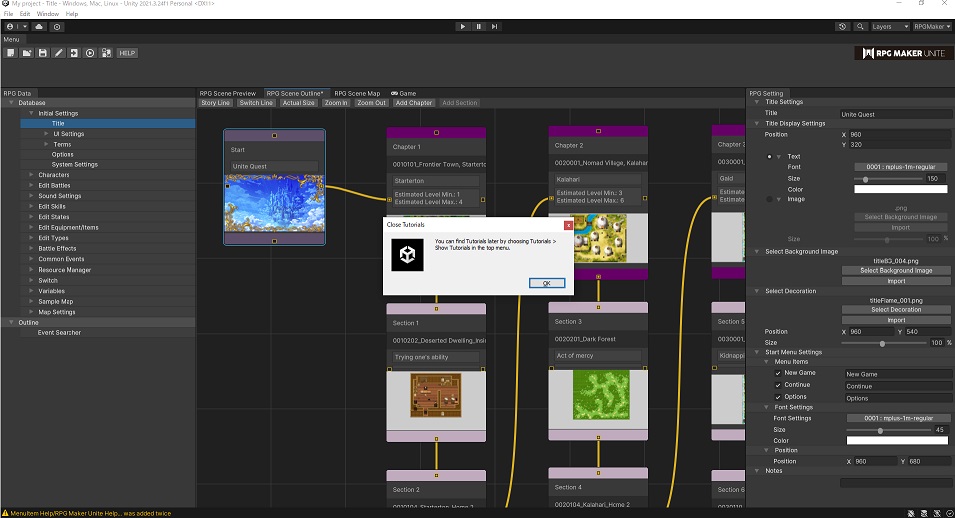Click the circled play test icon

point(90,53)
